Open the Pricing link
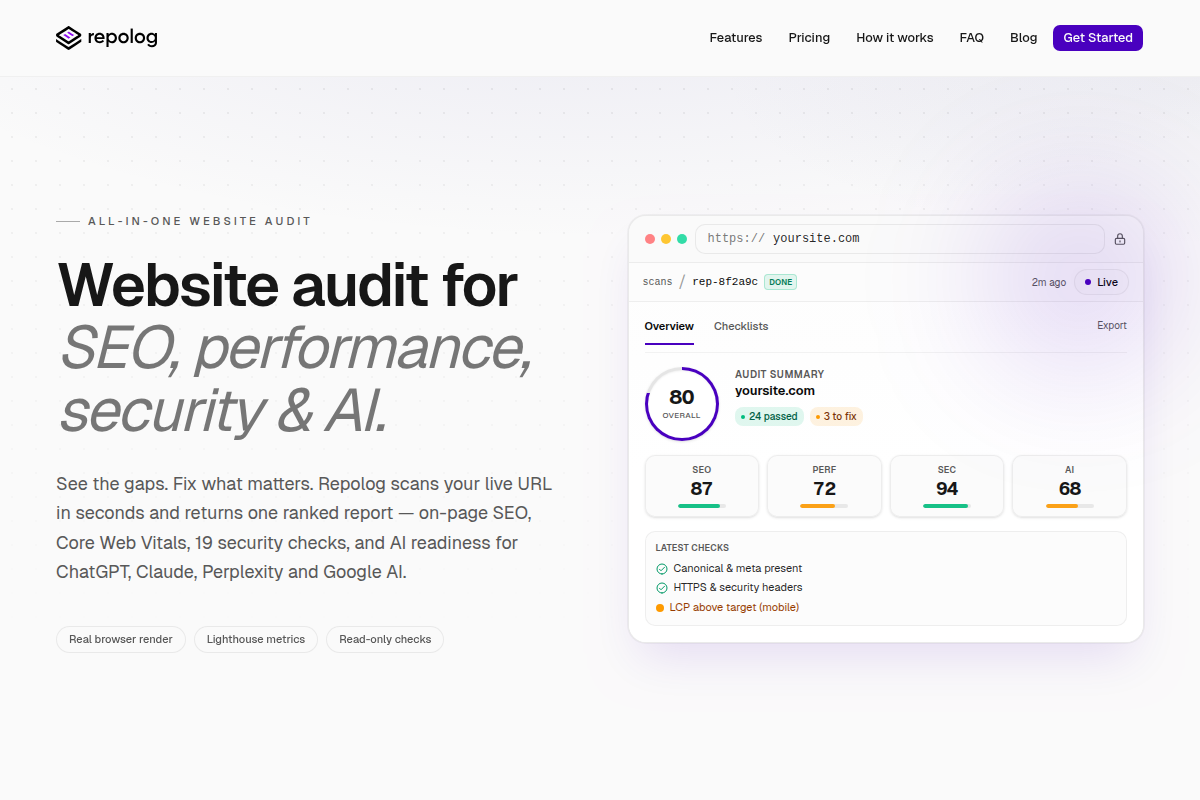The image size is (1200, 800). (809, 38)
